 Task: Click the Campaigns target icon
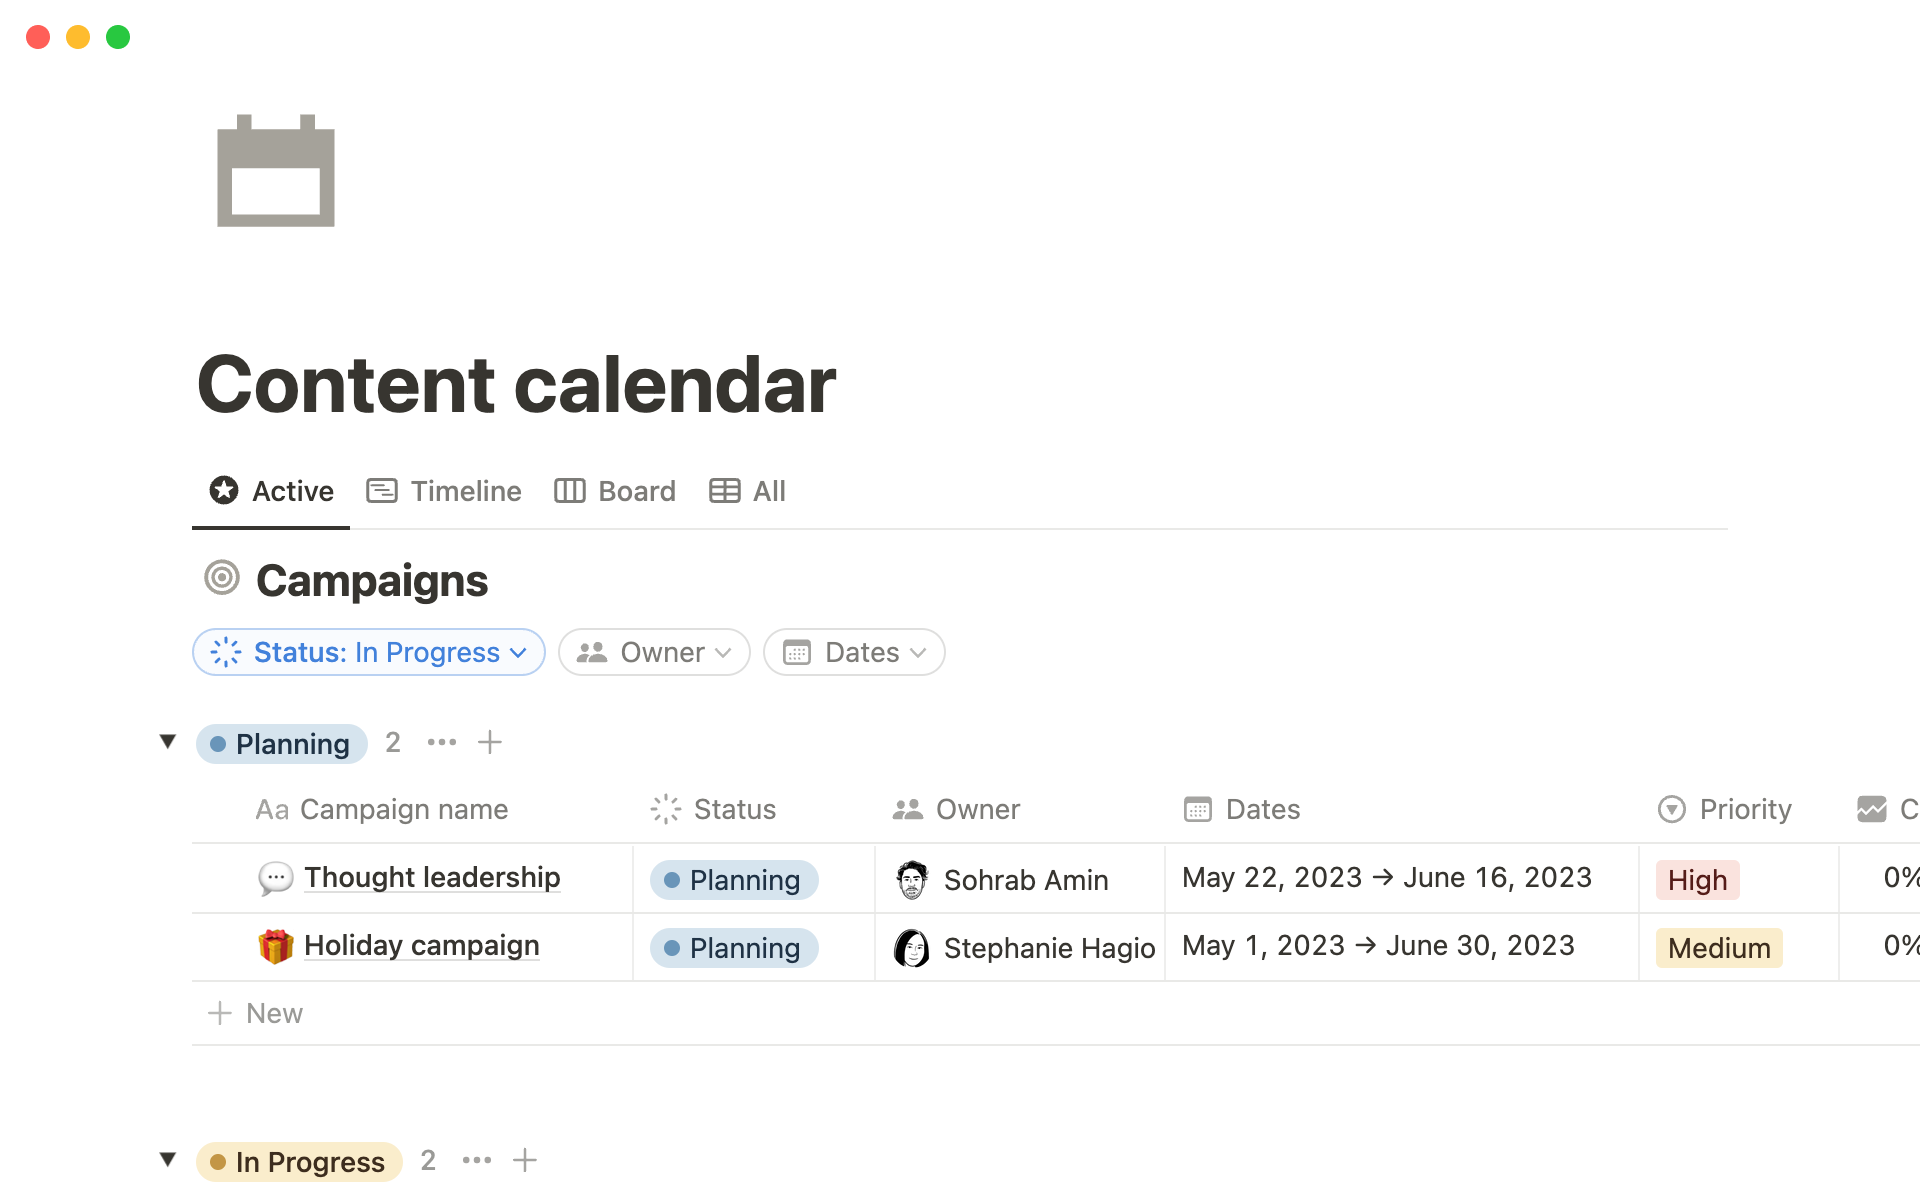click(222, 578)
